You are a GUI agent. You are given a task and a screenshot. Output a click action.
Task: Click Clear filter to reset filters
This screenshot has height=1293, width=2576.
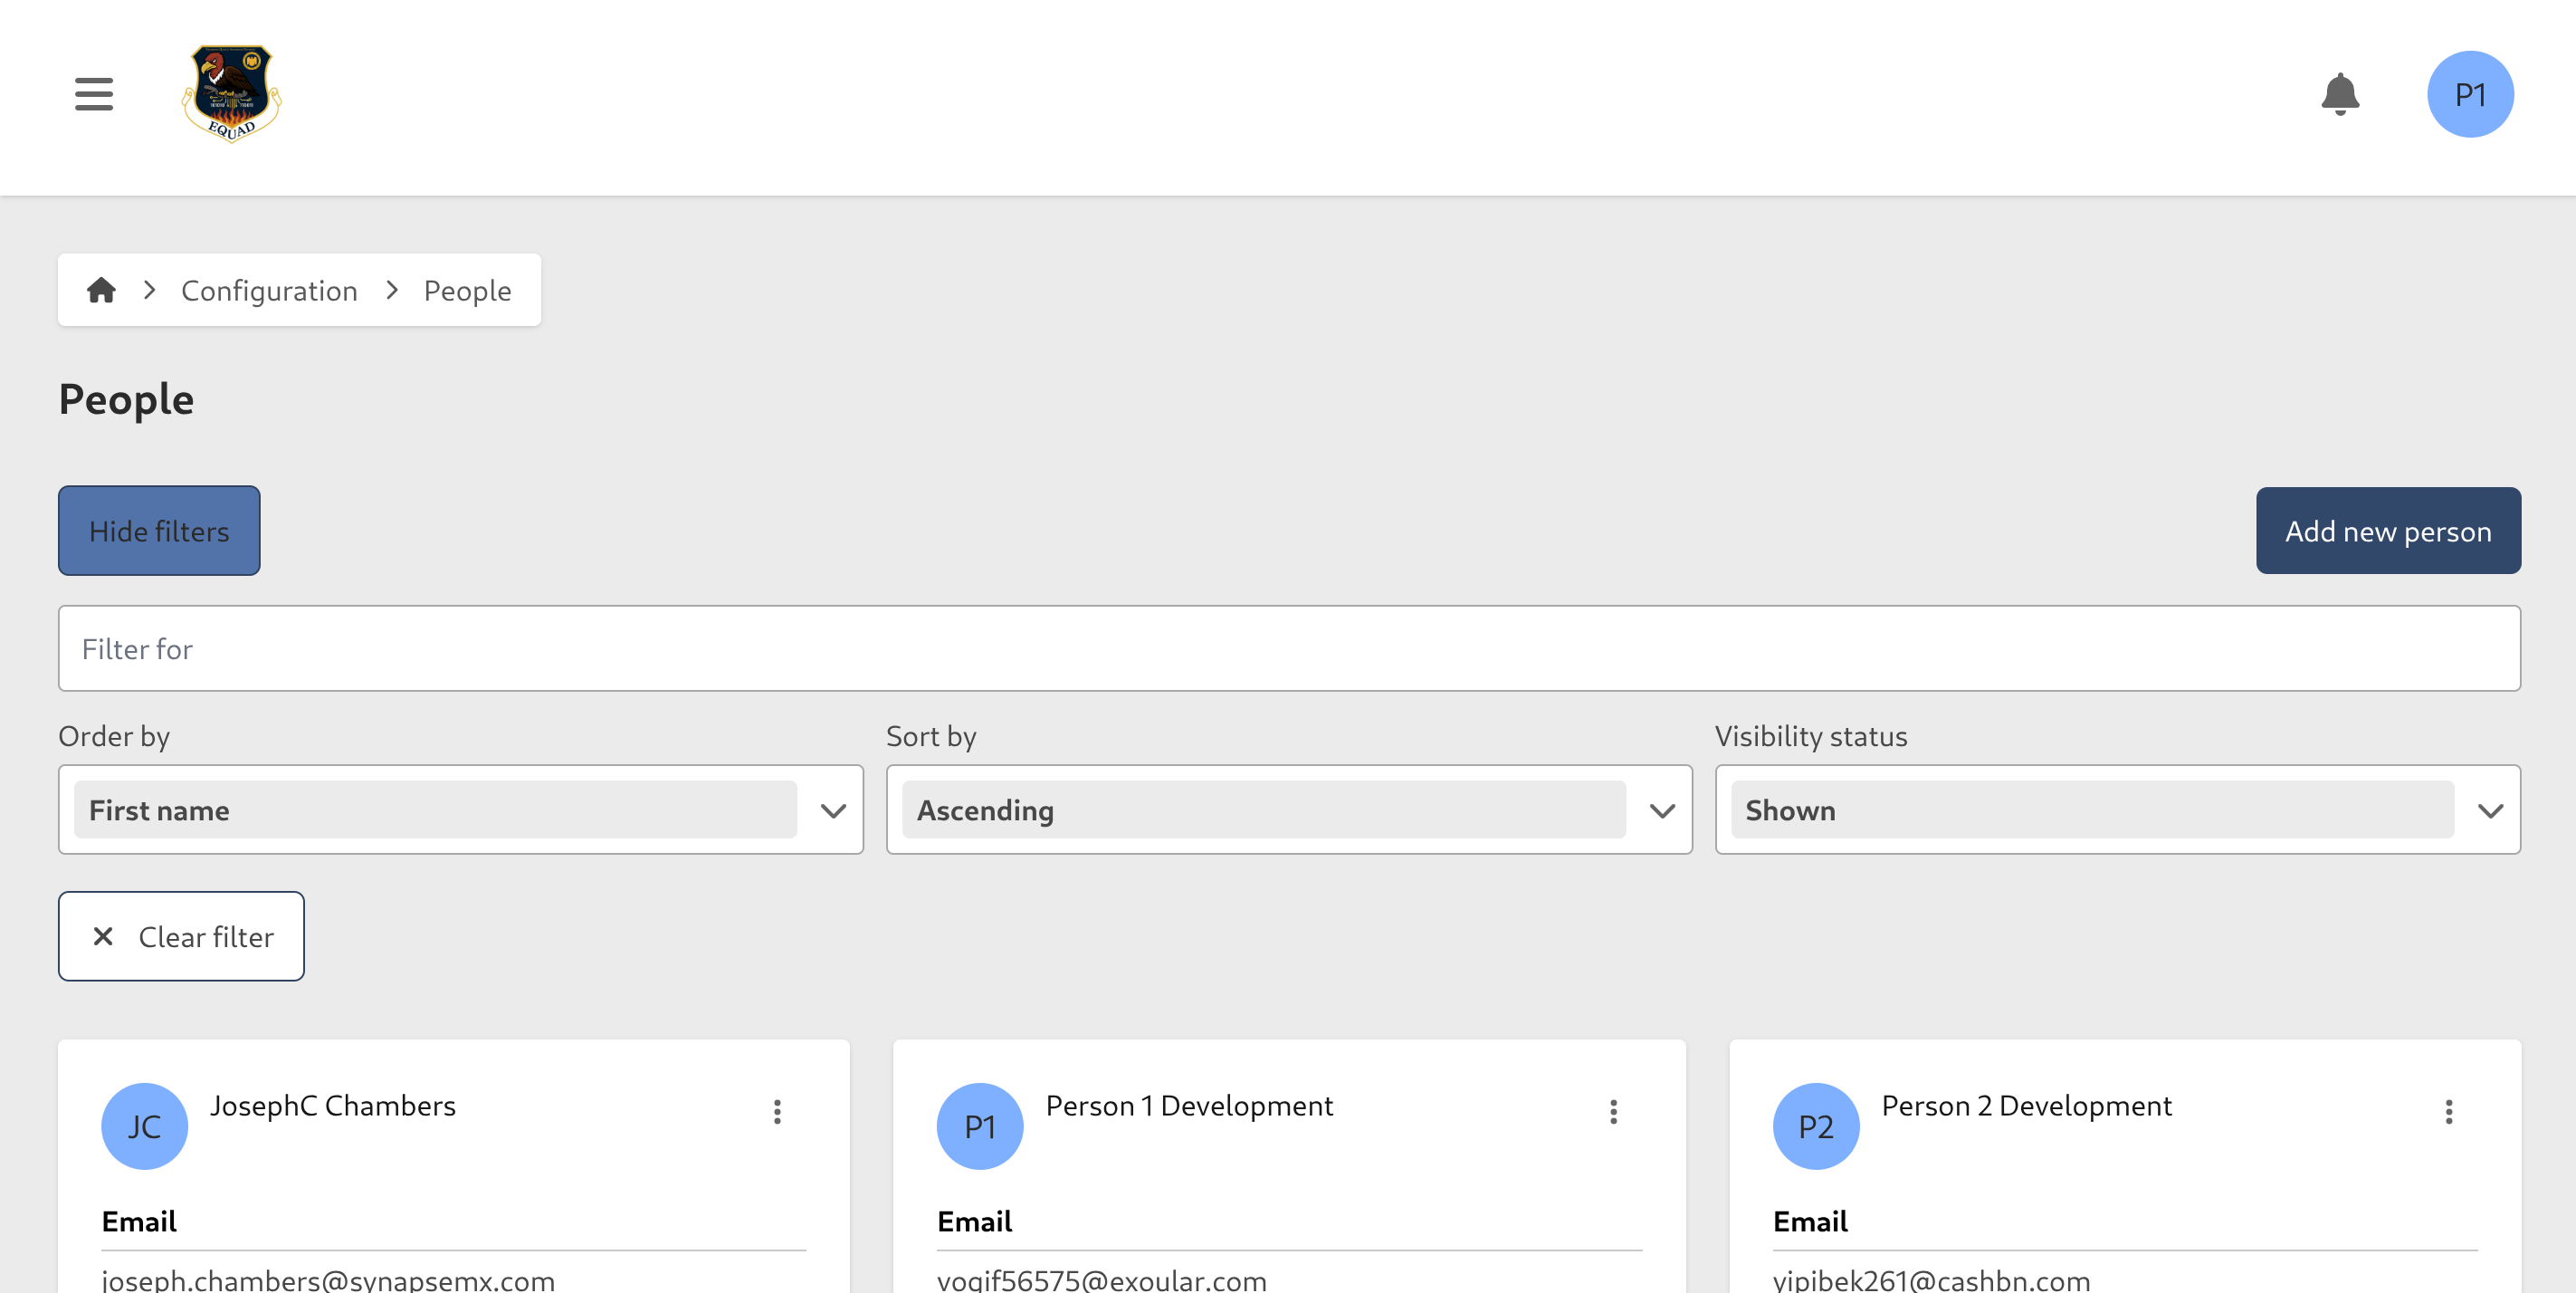coord(181,936)
